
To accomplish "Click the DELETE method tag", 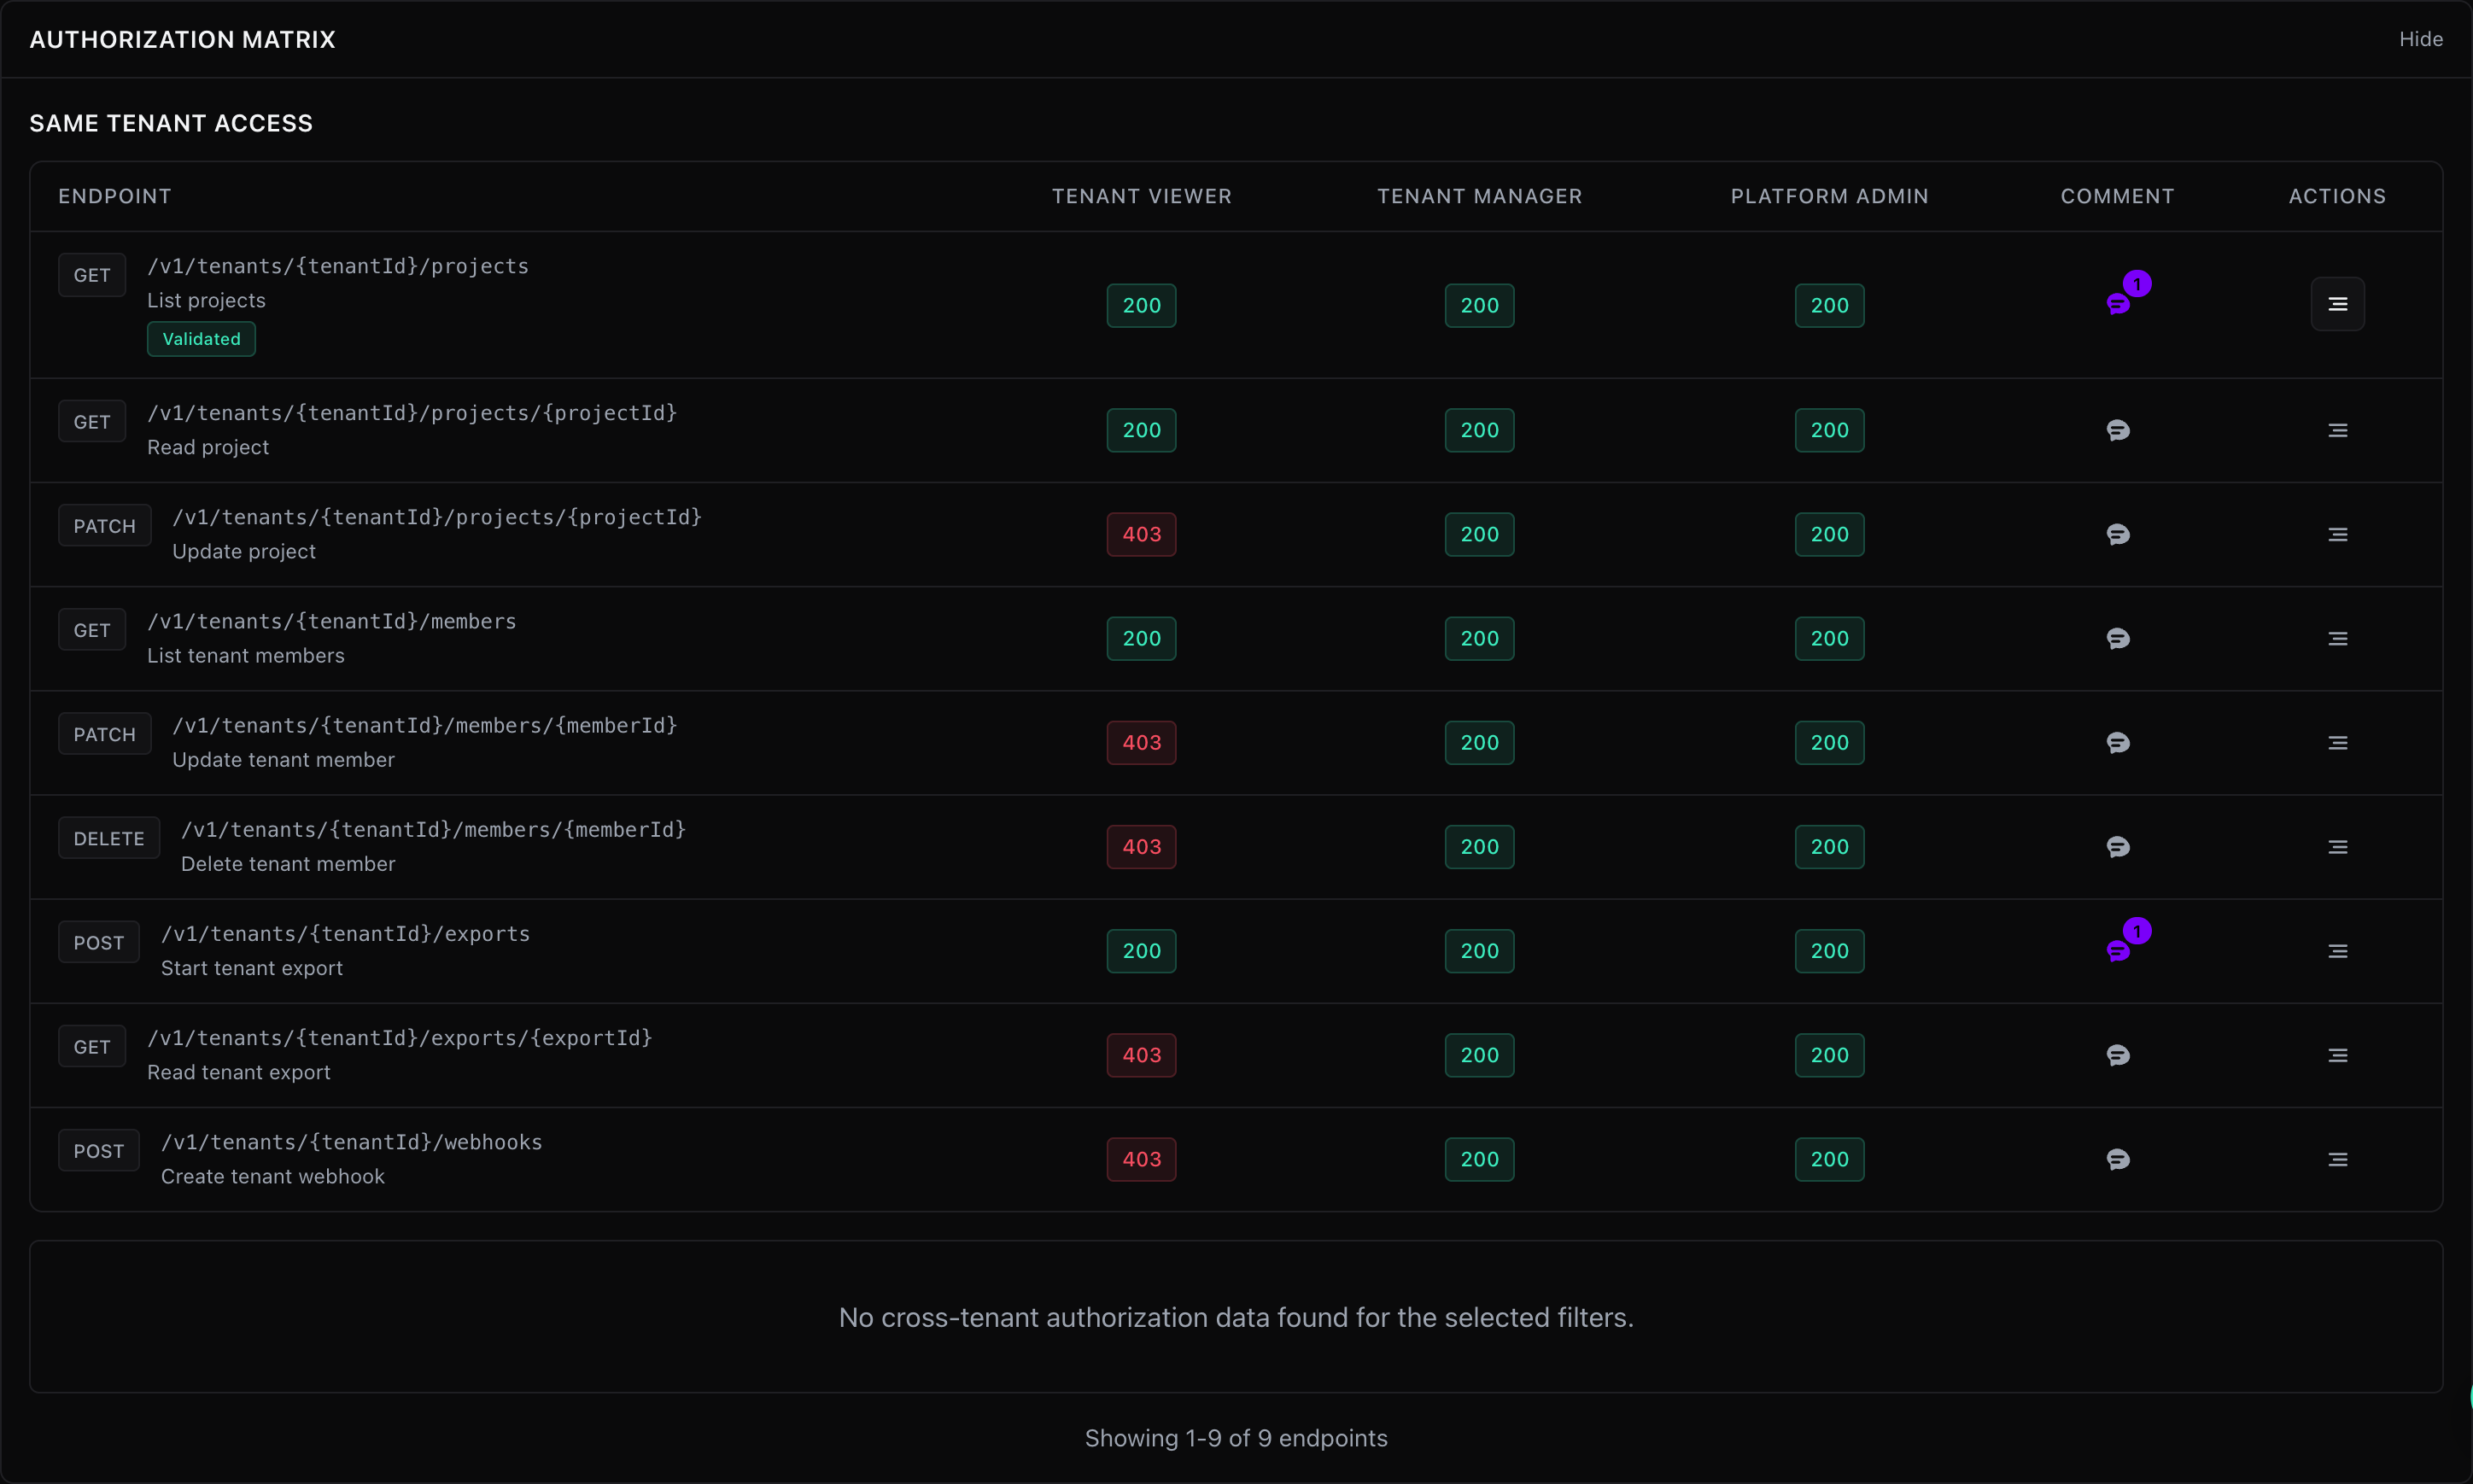I will click(109, 838).
